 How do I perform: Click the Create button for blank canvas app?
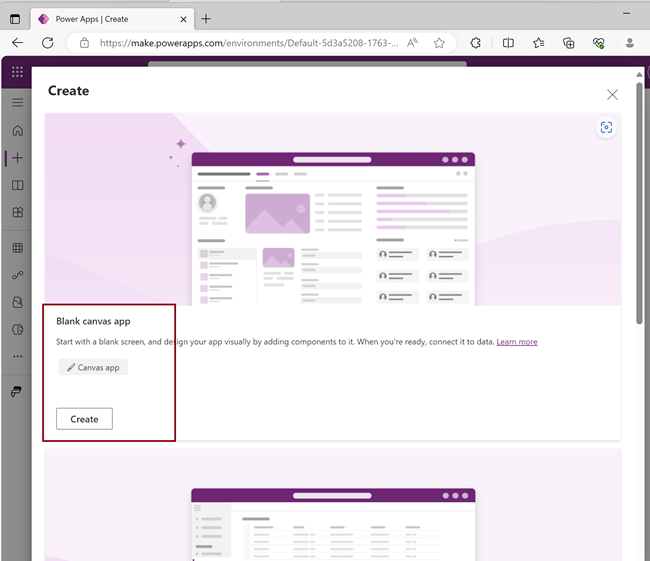coord(84,419)
